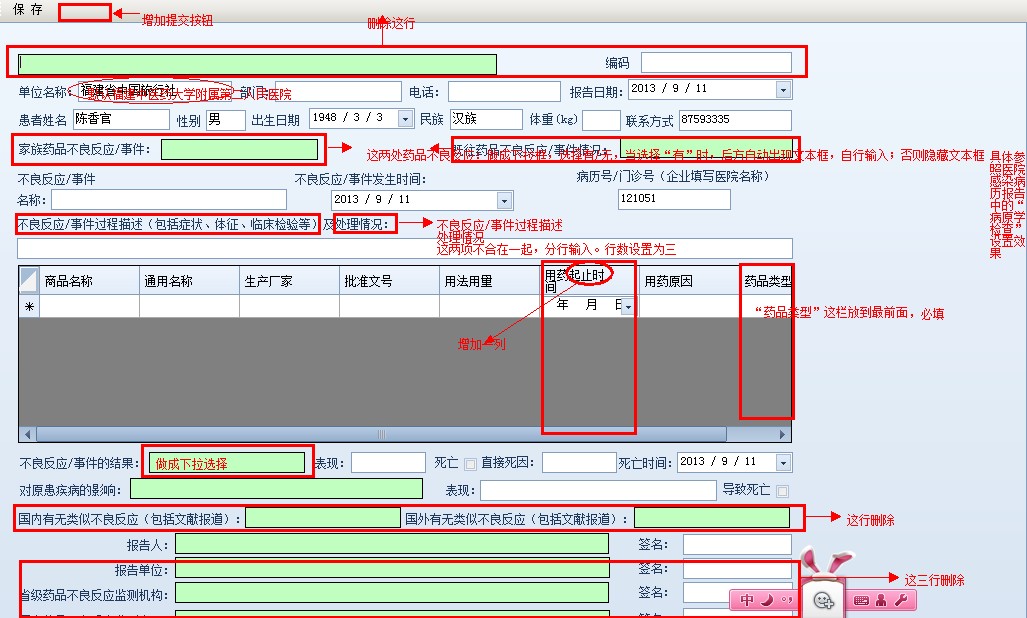Open the IME emoticon panel icon
This screenshot has width=1027, height=618.
[x=823, y=600]
